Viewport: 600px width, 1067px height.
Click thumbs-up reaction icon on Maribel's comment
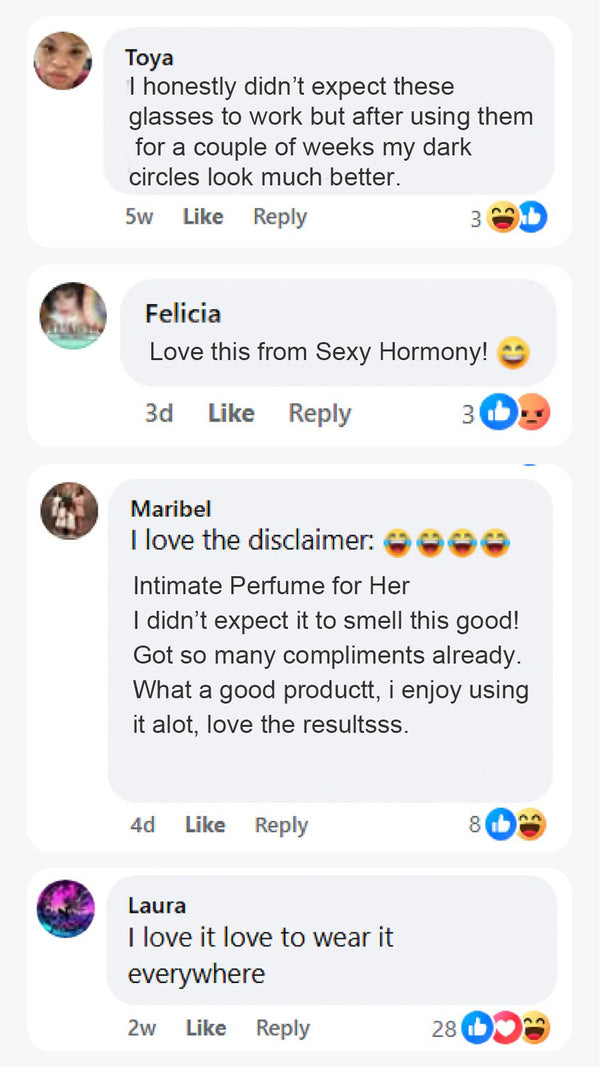click(500, 825)
